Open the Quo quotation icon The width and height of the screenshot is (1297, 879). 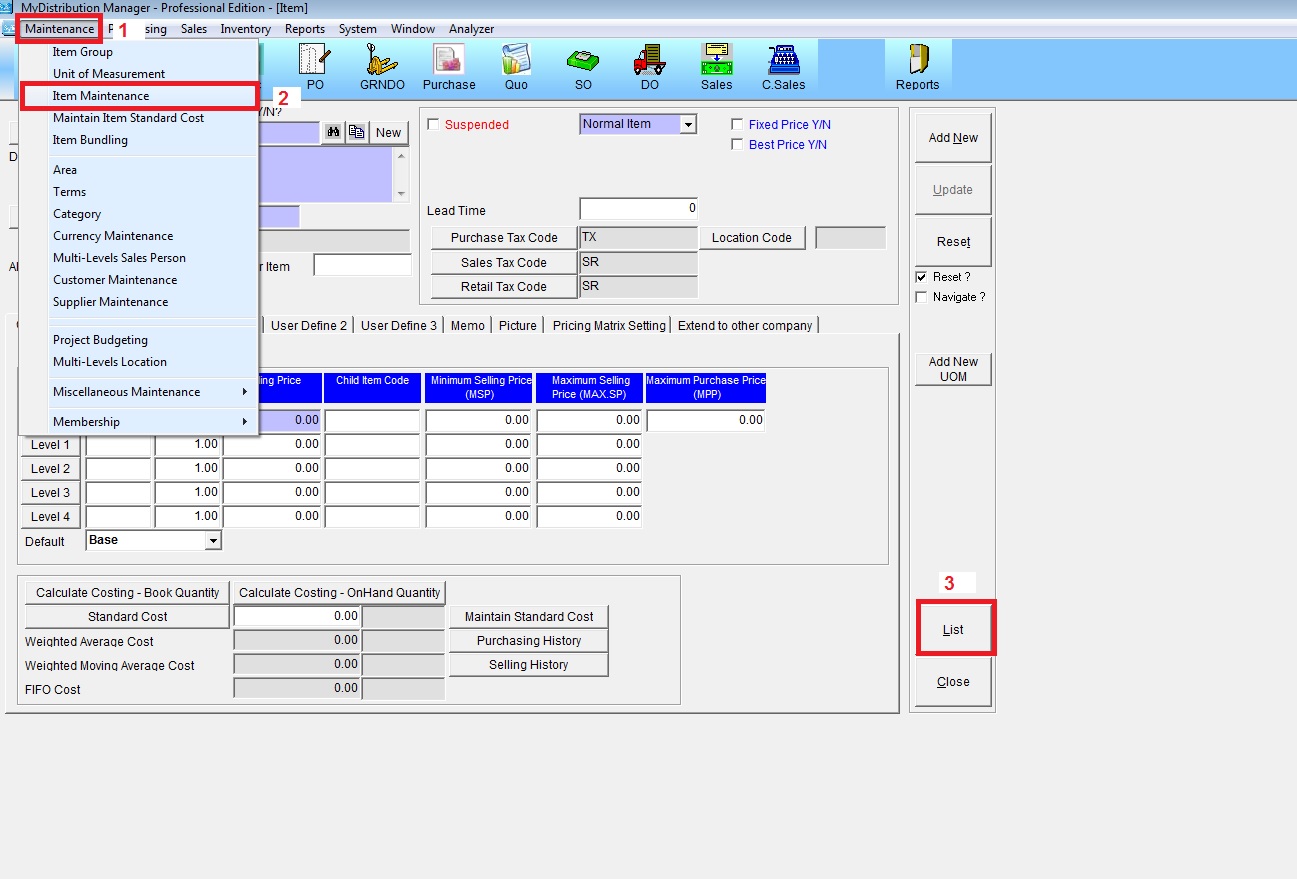pyautogui.click(x=516, y=66)
